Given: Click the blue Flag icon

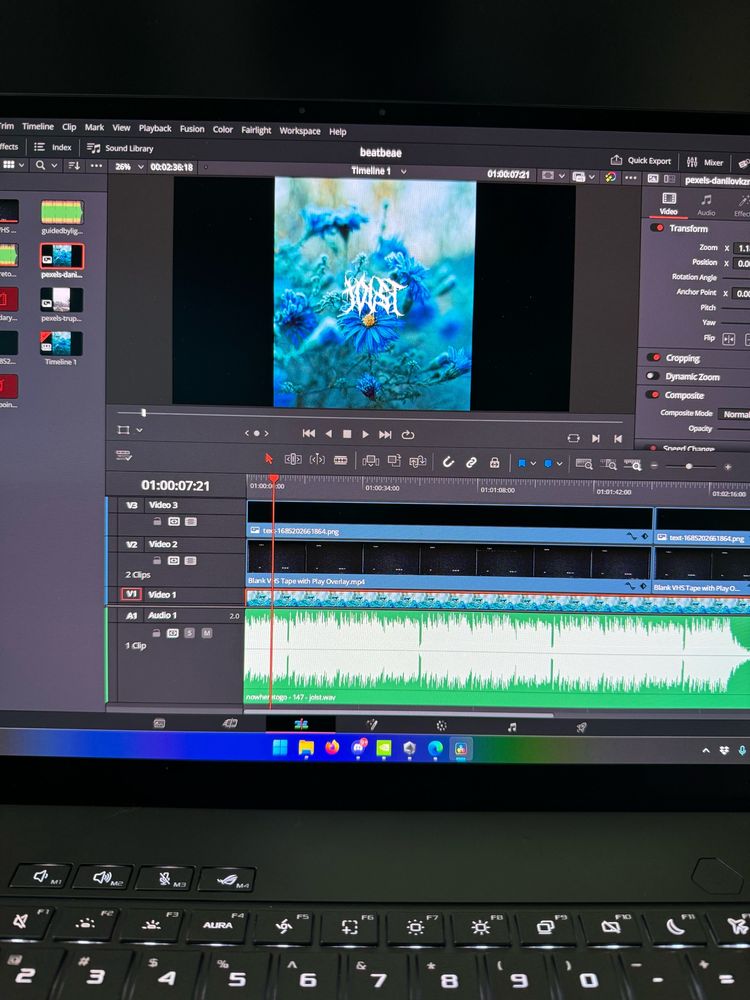Looking at the screenshot, I should (522, 463).
